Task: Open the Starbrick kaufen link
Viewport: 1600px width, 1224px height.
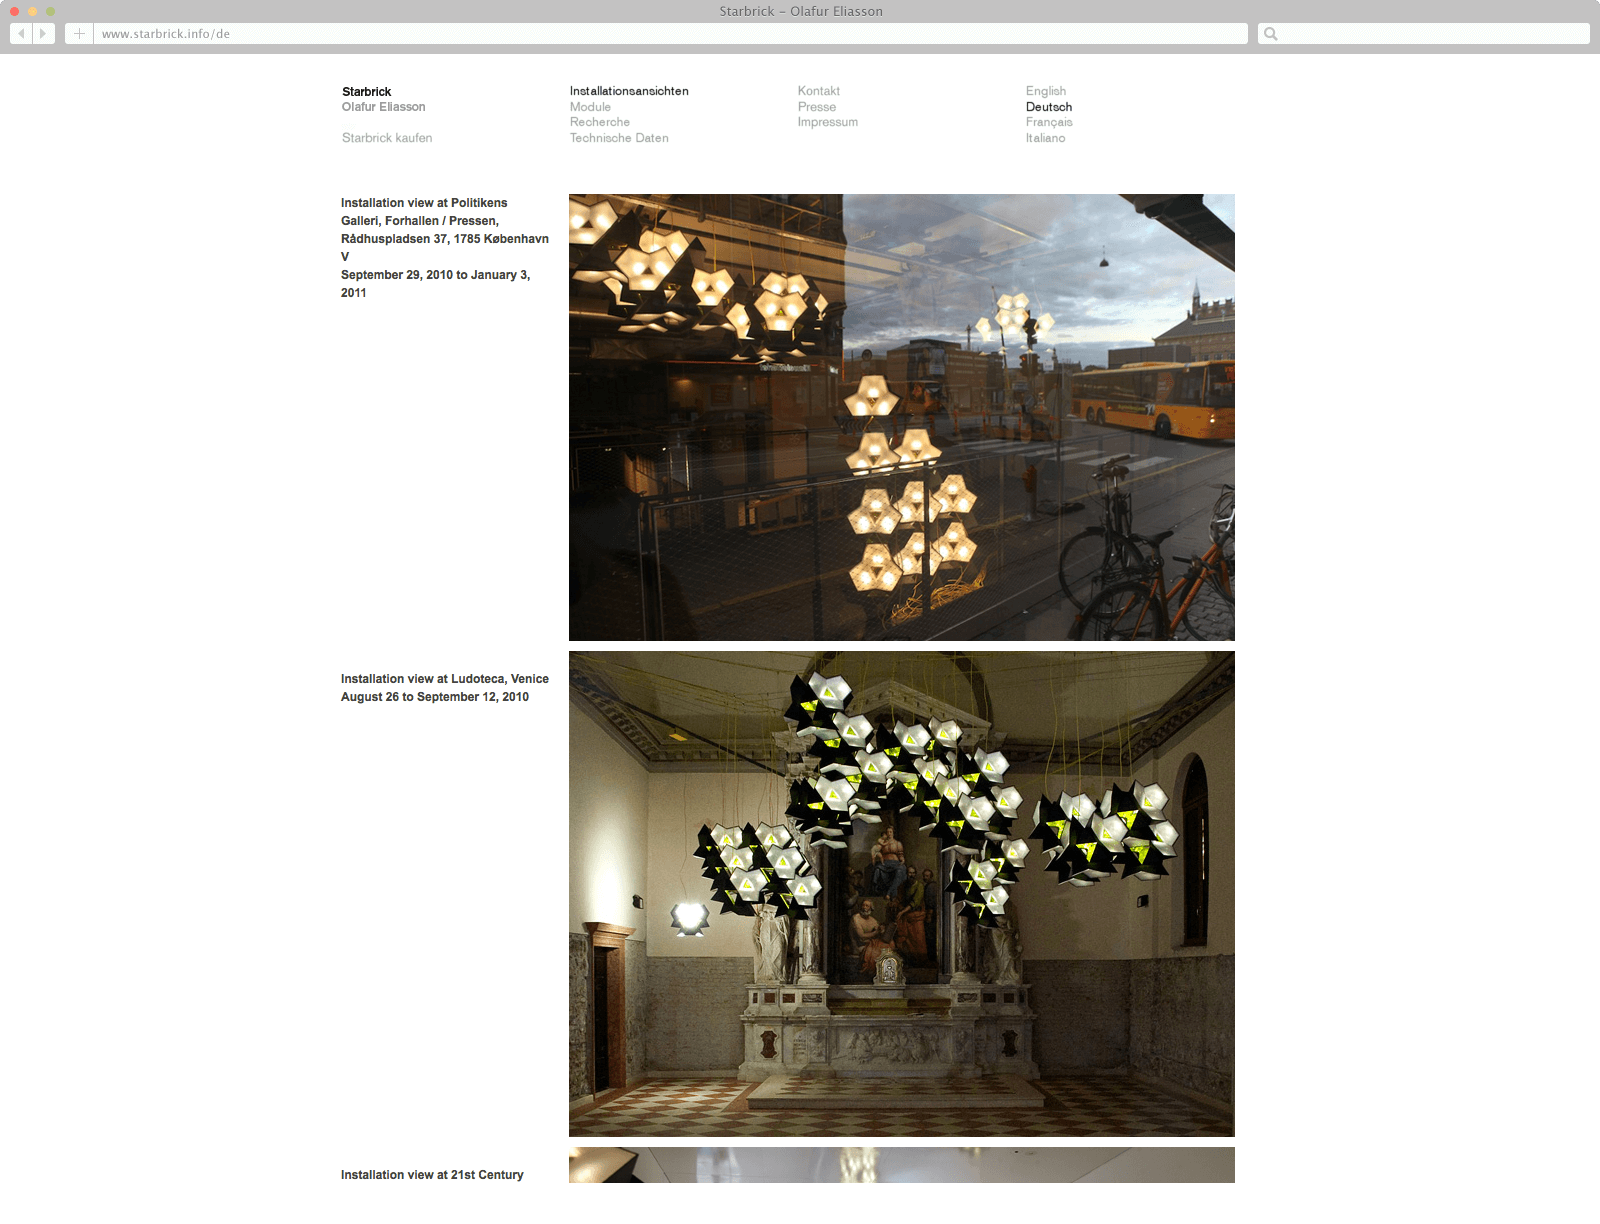Action: [x=387, y=138]
